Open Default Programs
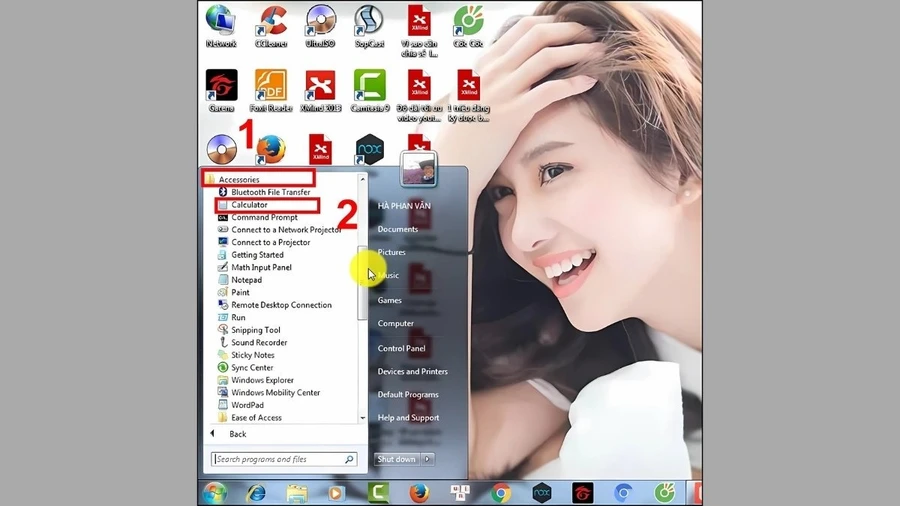 coord(408,395)
